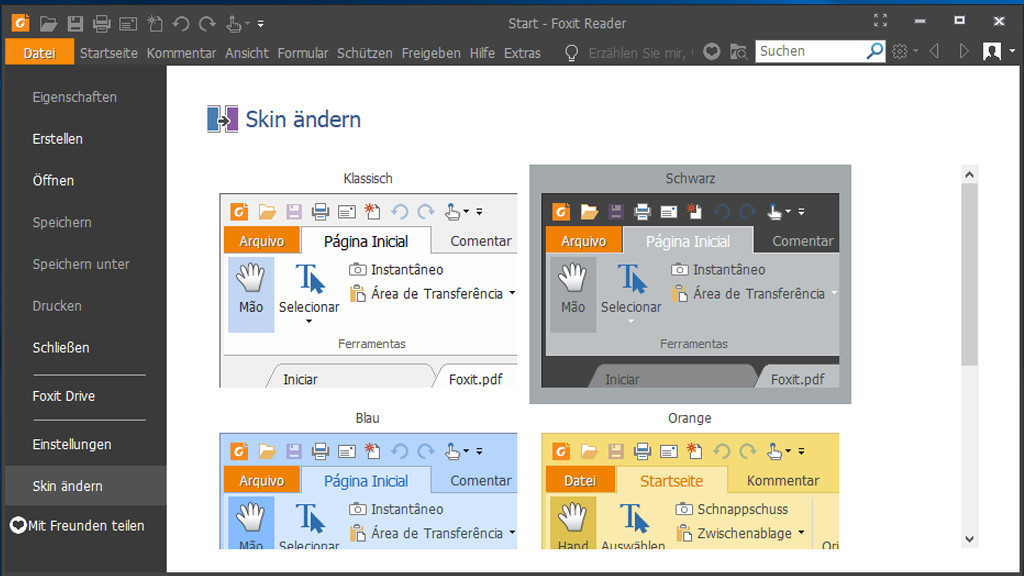
Task: Open the Hilfe tab
Action: click(482, 53)
